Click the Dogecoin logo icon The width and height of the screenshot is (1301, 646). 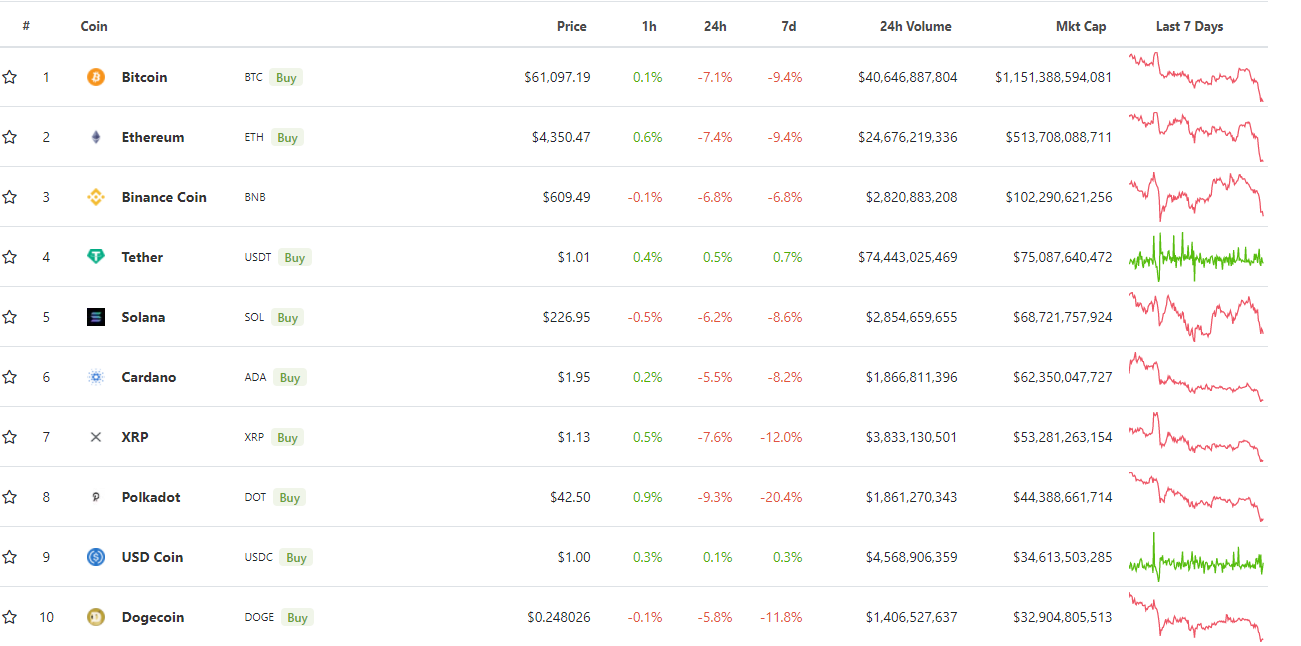point(96,617)
